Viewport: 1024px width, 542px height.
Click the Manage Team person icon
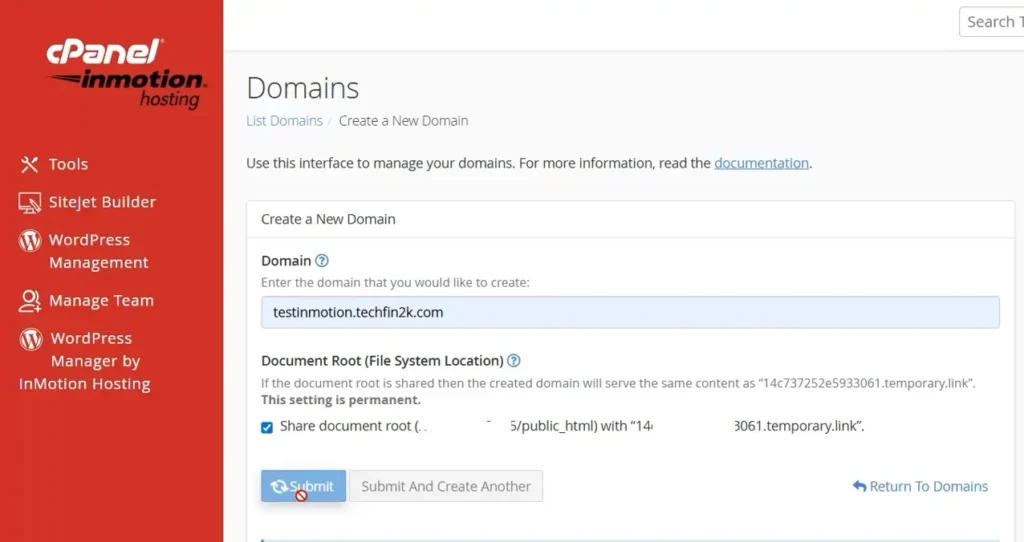[x=30, y=301]
